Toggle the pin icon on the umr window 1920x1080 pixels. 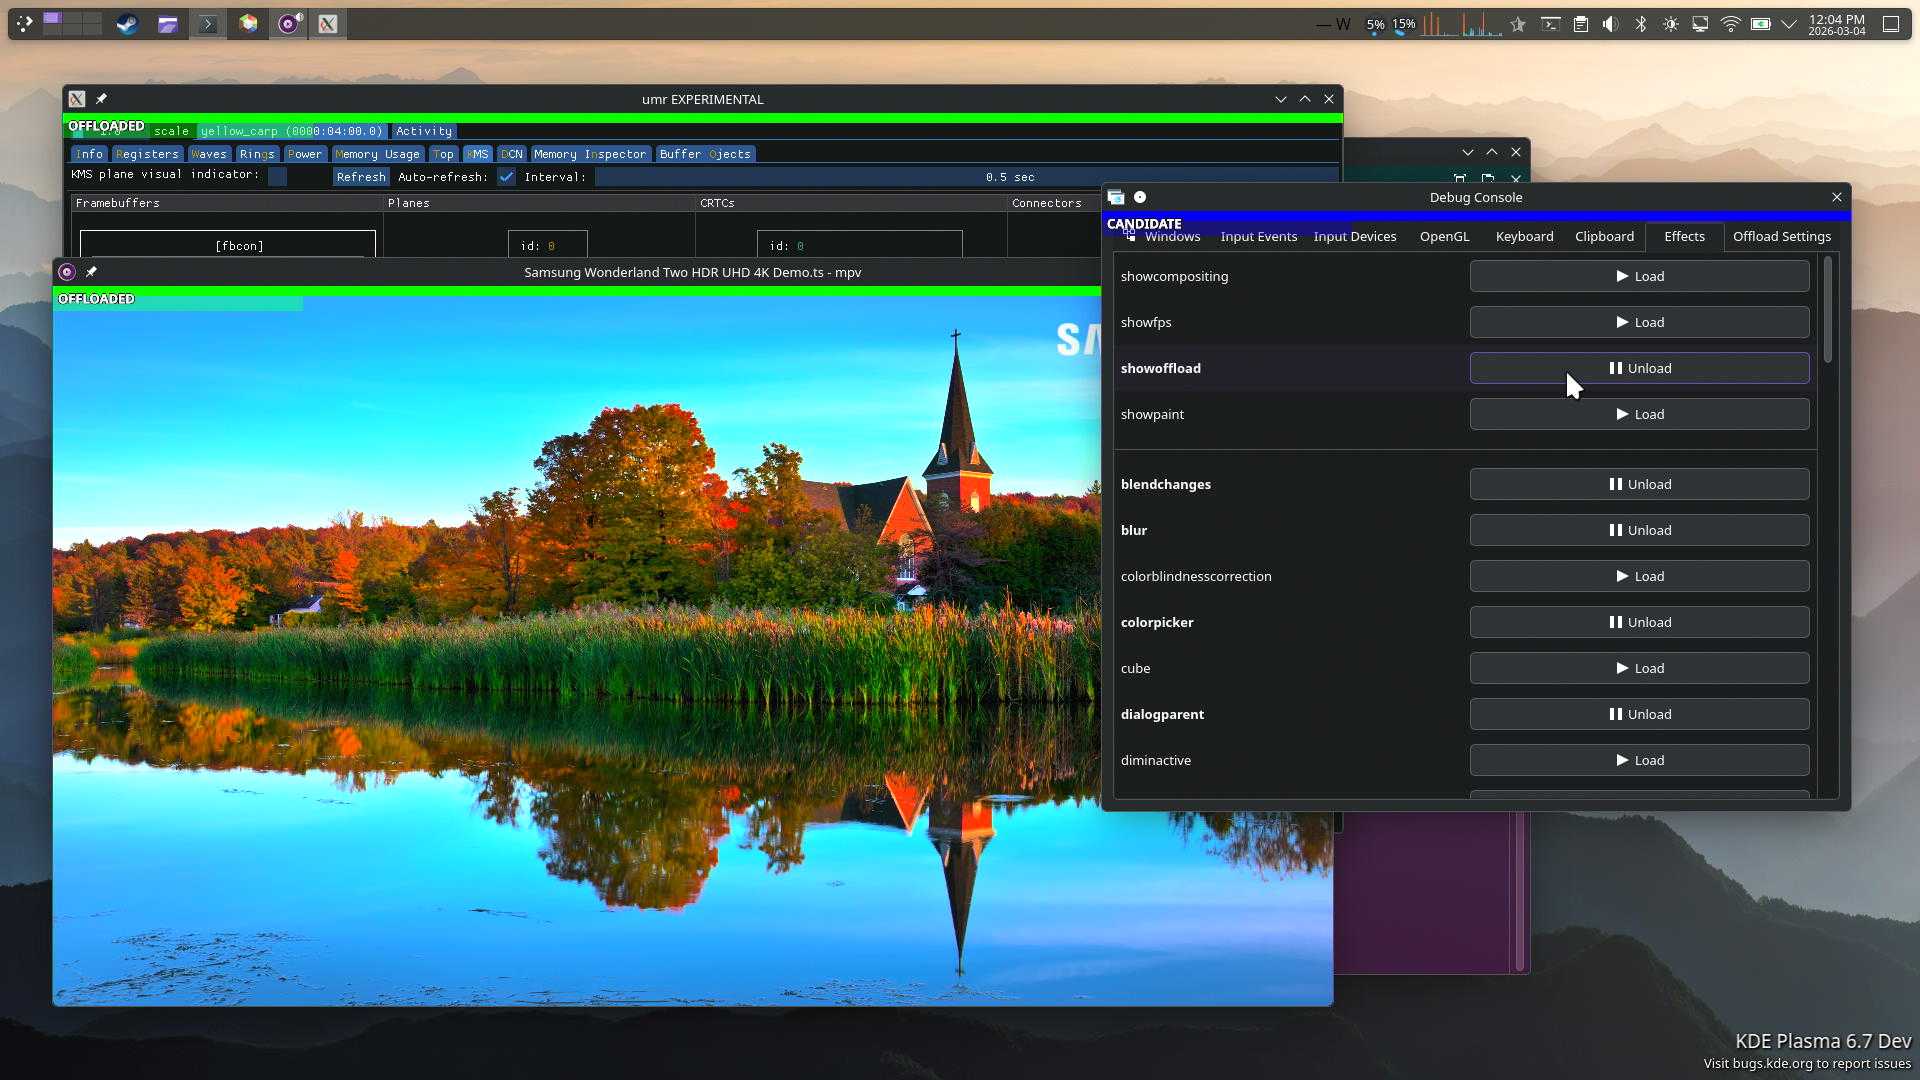(x=101, y=99)
